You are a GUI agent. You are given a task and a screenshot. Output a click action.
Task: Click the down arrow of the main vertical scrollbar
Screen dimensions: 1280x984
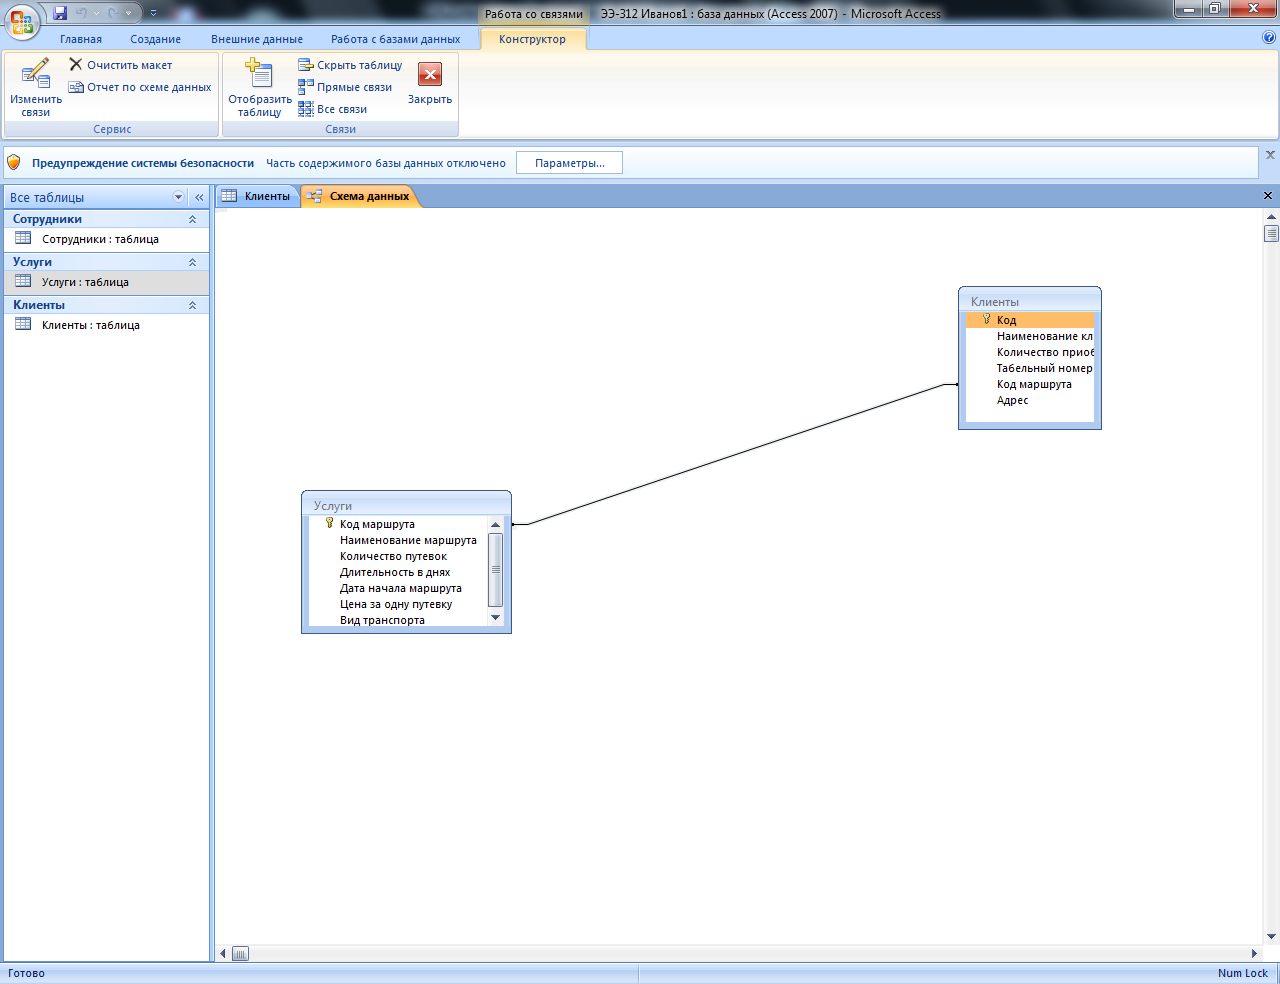pyautogui.click(x=1272, y=937)
